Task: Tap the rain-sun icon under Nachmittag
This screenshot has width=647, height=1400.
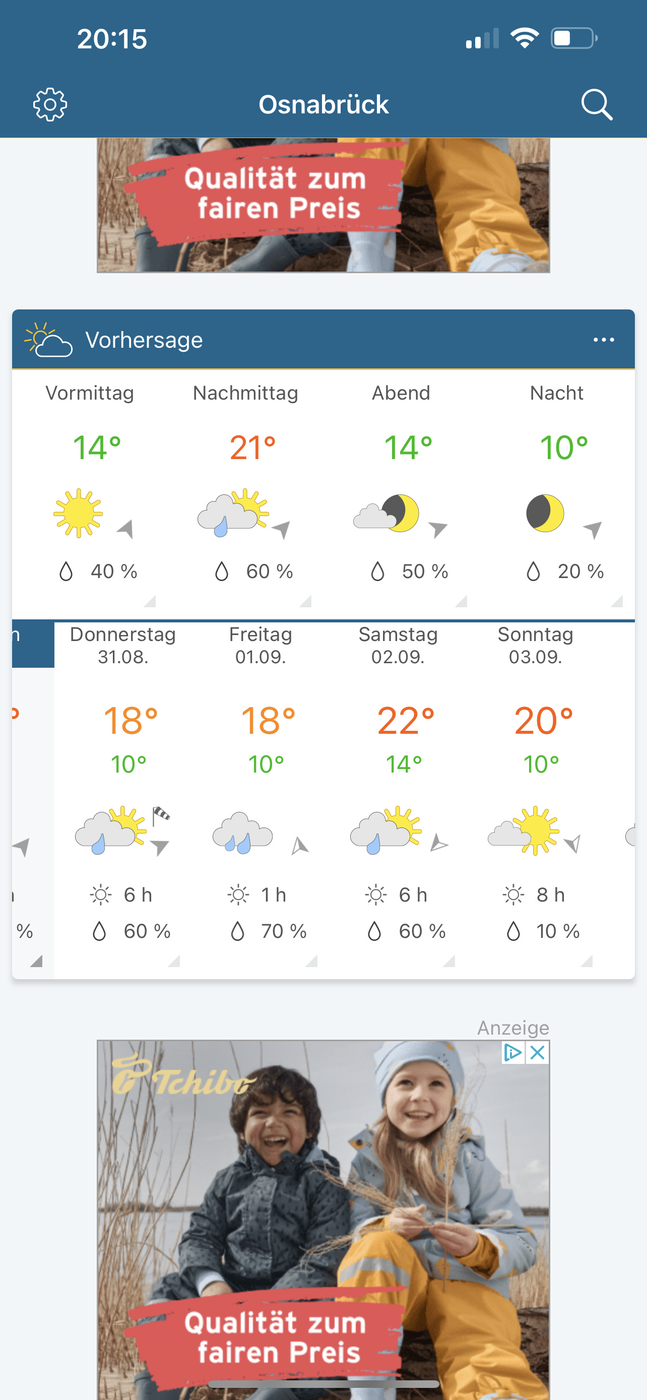Action: (x=233, y=514)
